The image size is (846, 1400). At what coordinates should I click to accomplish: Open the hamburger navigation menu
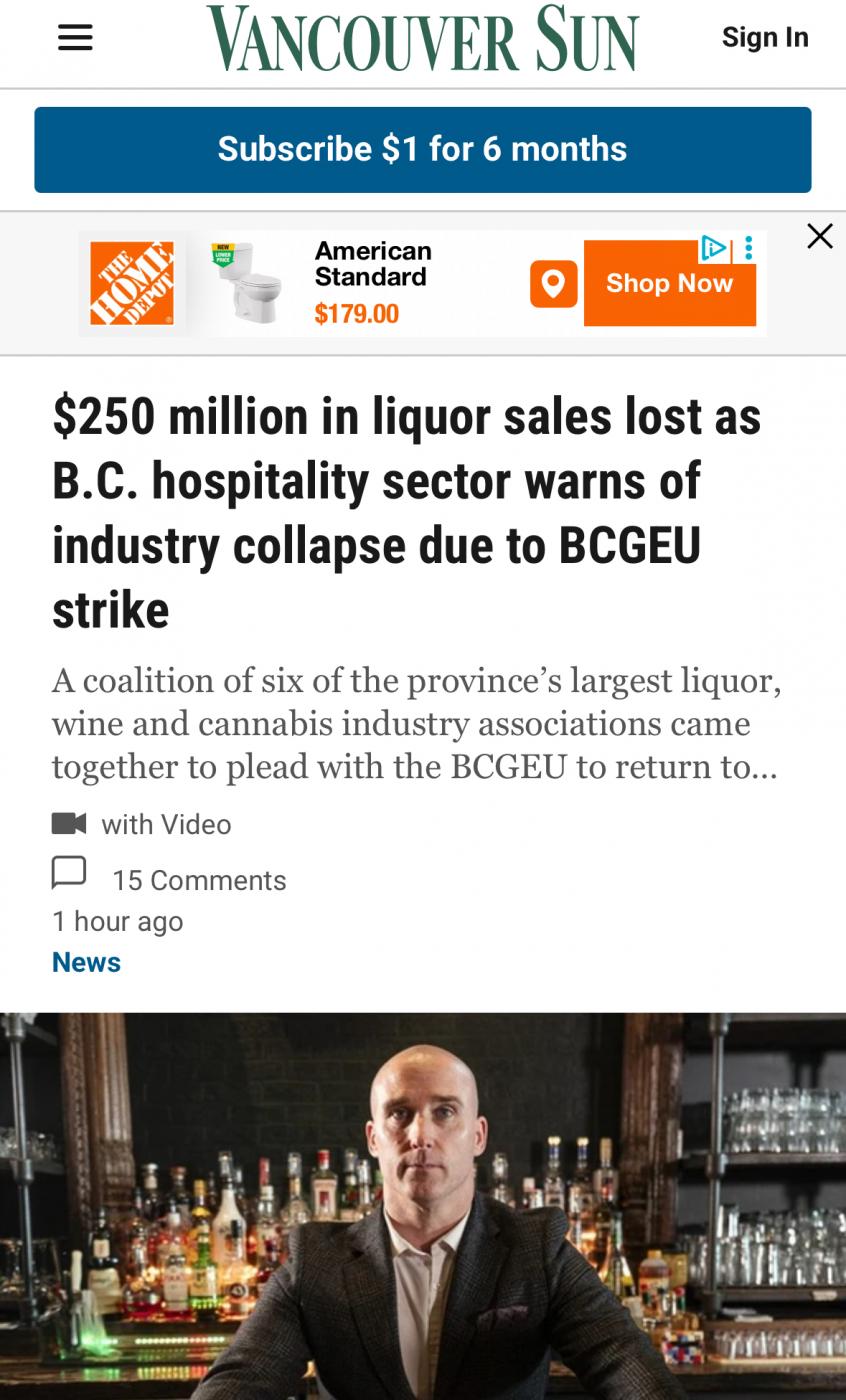[75, 38]
